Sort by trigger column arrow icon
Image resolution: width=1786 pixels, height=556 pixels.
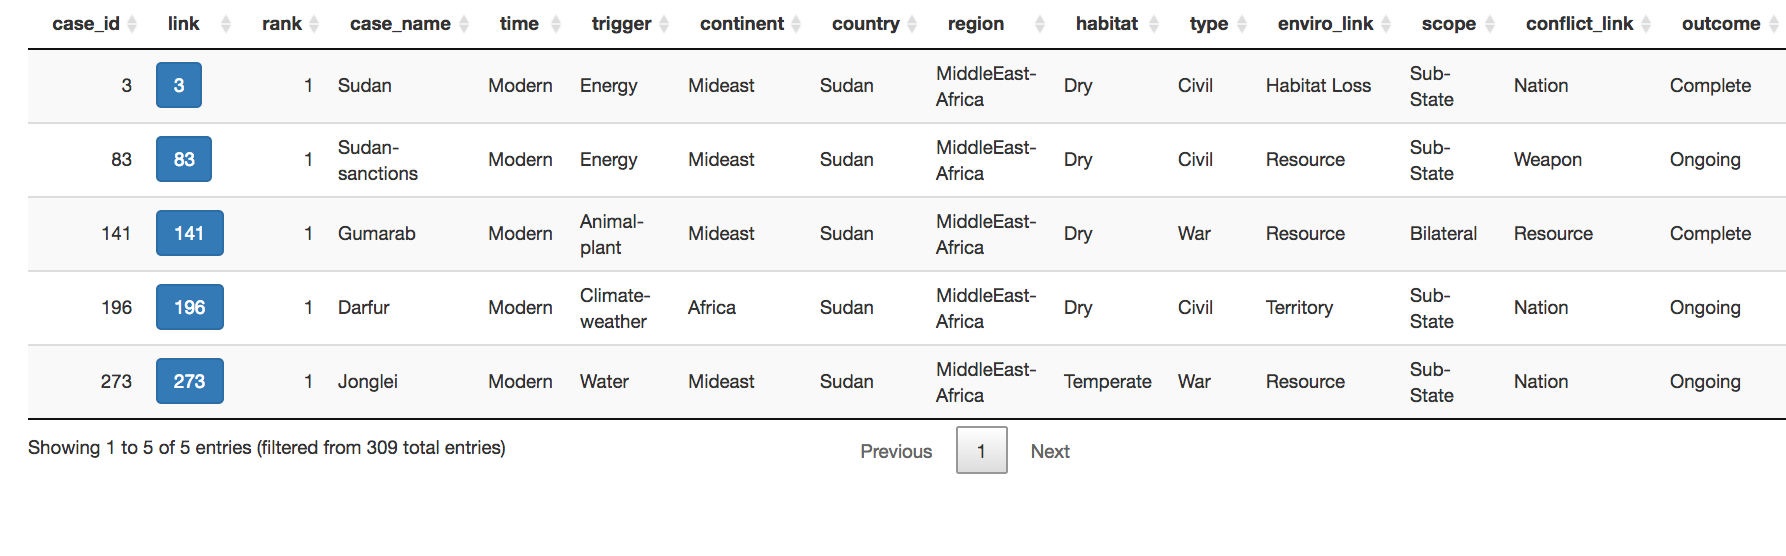(x=664, y=24)
